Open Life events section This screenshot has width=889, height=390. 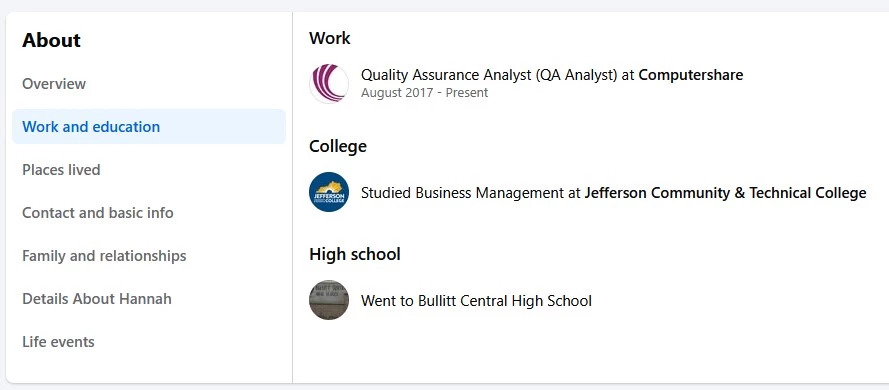pos(58,342)
